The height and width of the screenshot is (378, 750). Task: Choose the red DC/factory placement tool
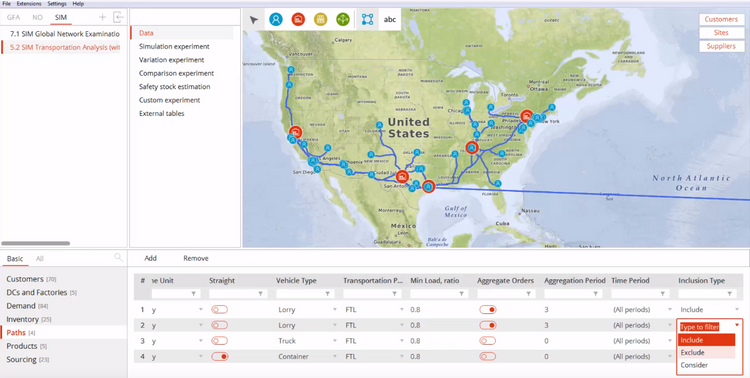pos(298,19)
